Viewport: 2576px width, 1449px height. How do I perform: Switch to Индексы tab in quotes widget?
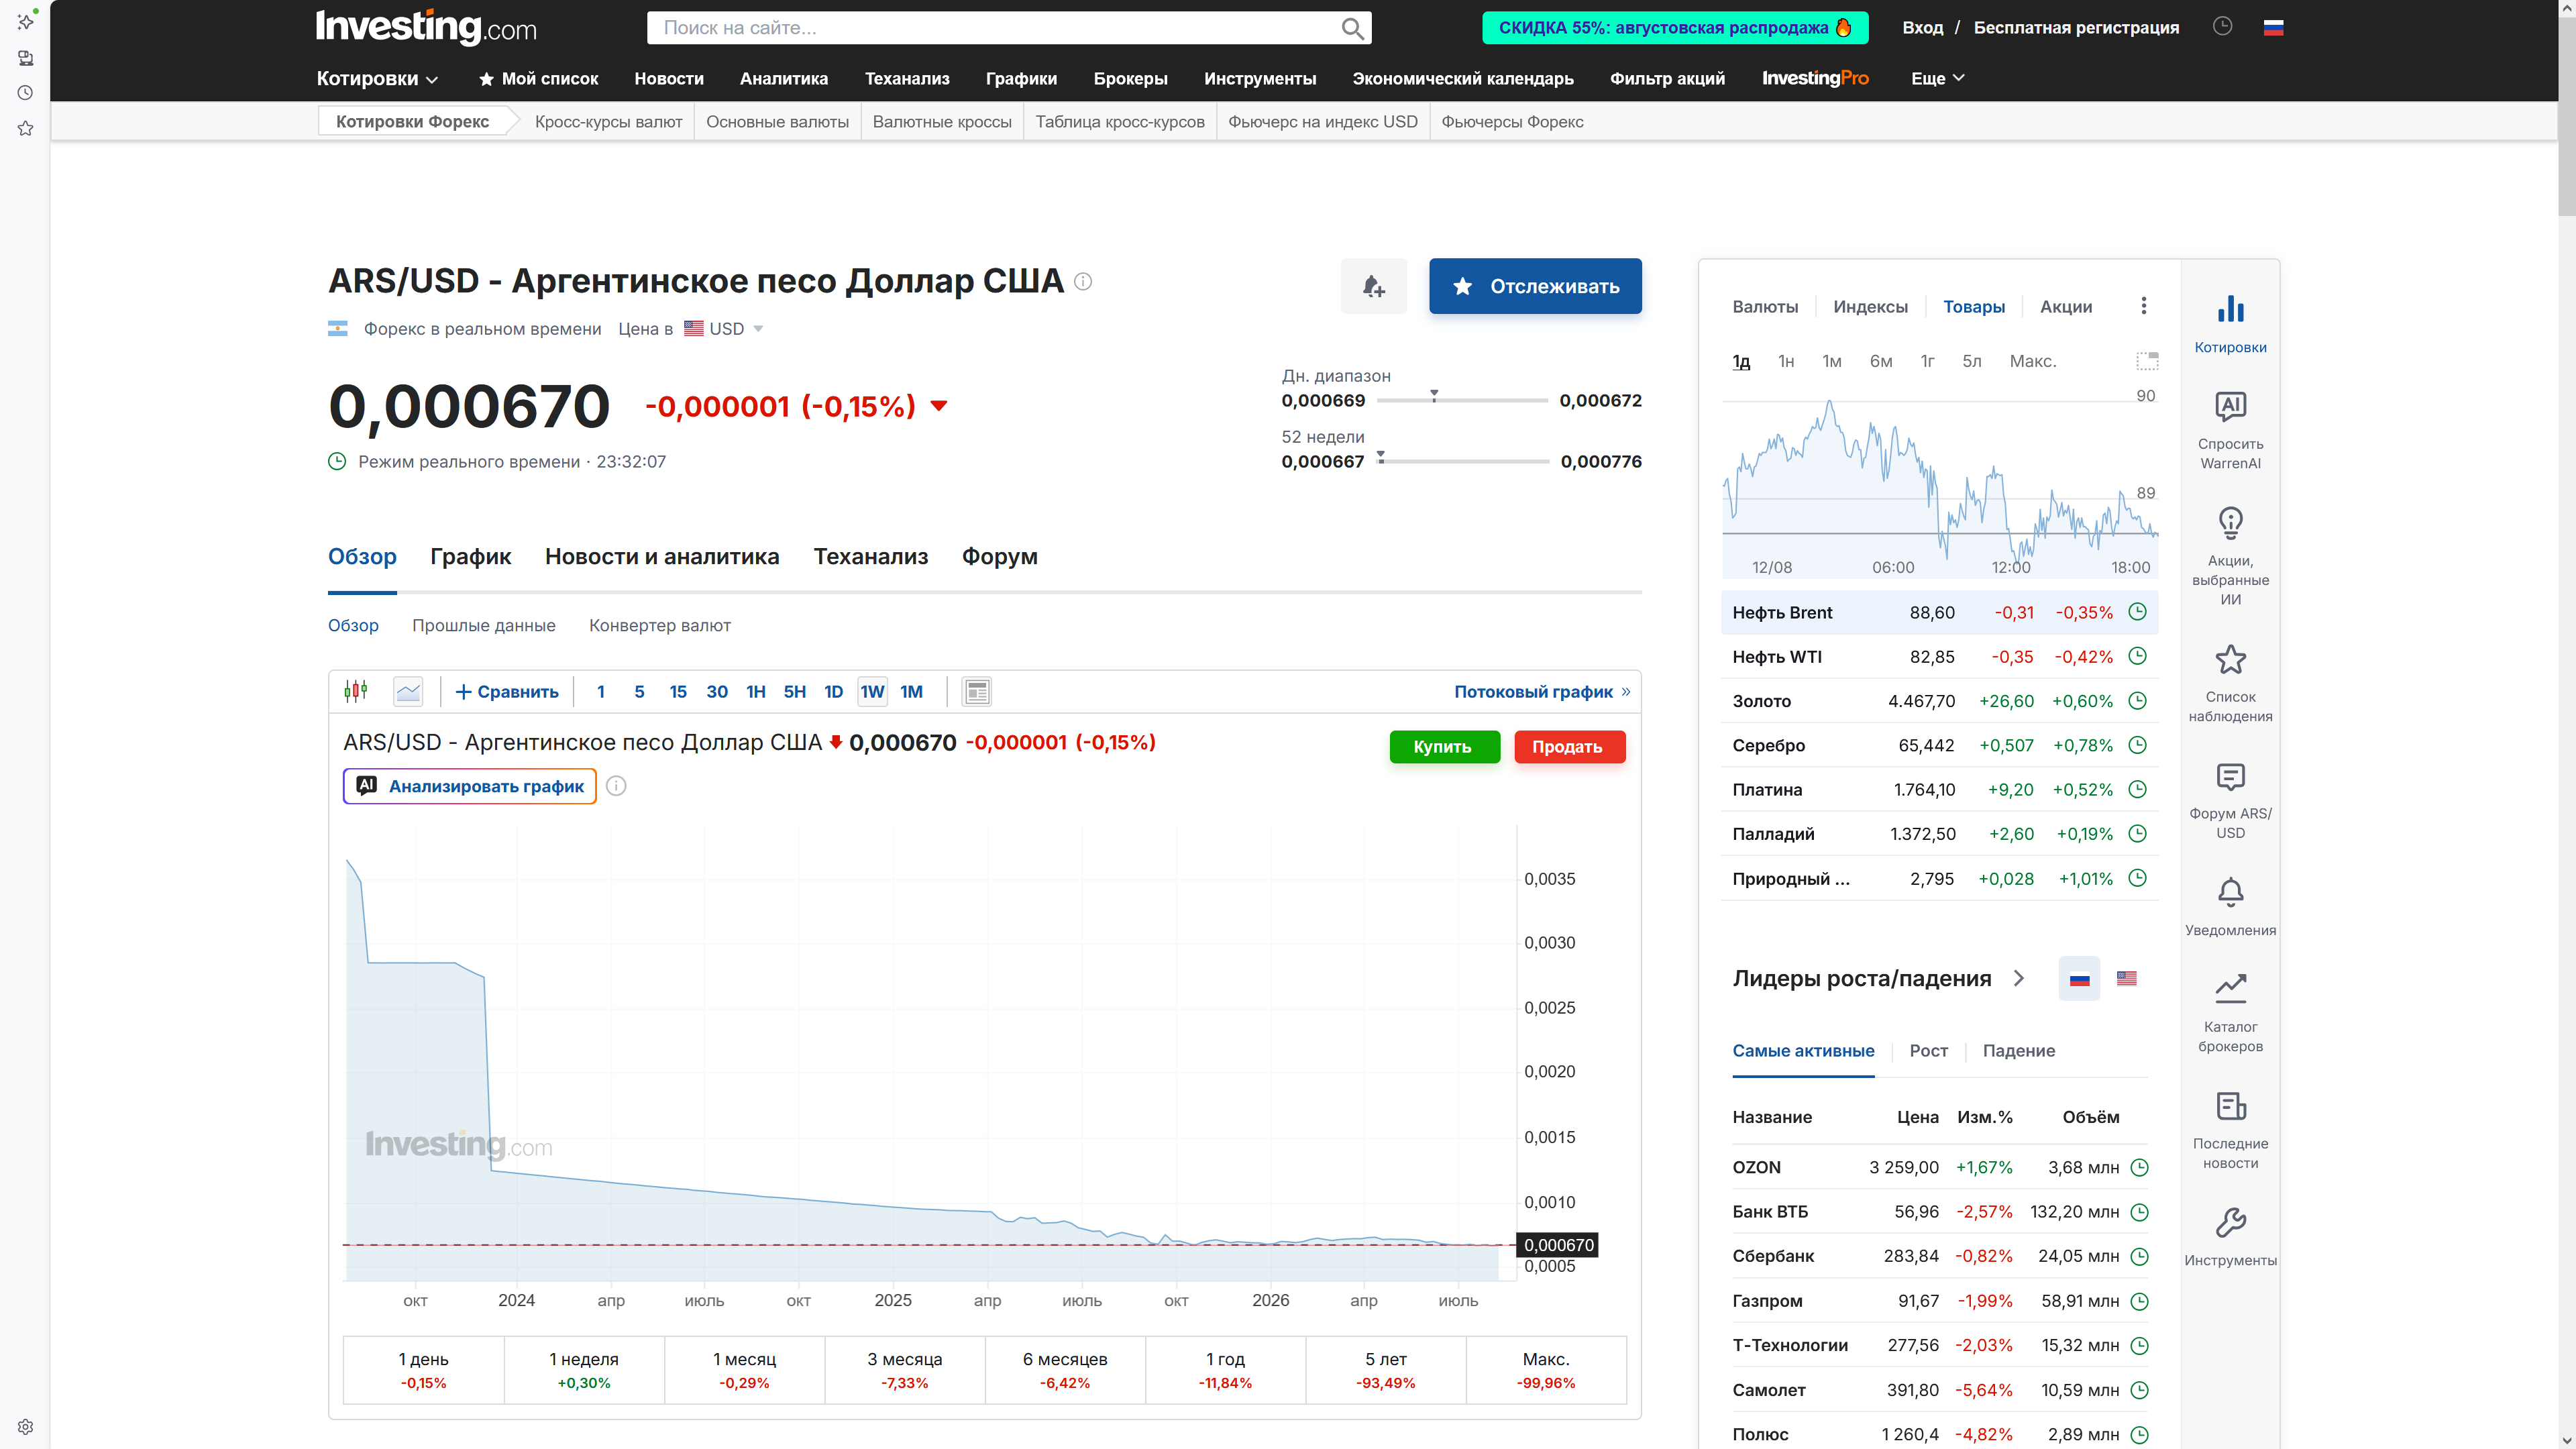(1870, 307)
